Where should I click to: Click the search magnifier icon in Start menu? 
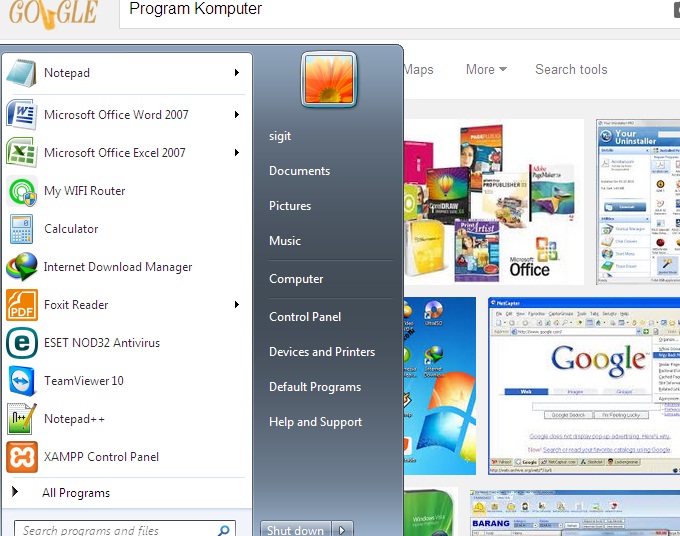coord(224,530)
